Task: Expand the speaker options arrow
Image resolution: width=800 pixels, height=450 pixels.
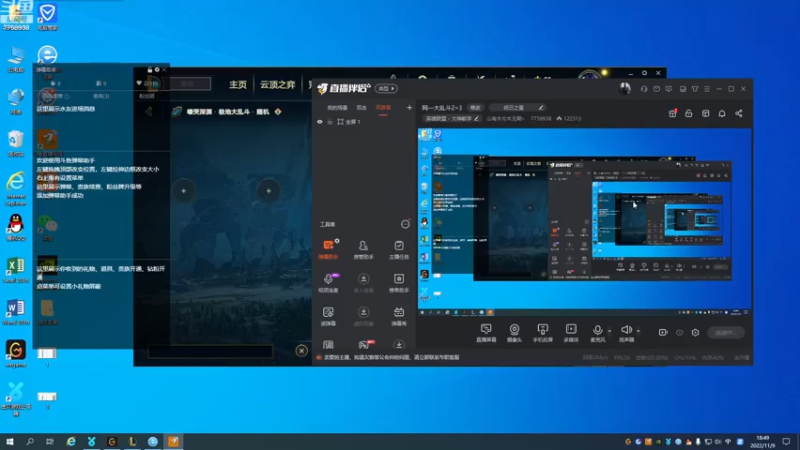Action: 638,331
